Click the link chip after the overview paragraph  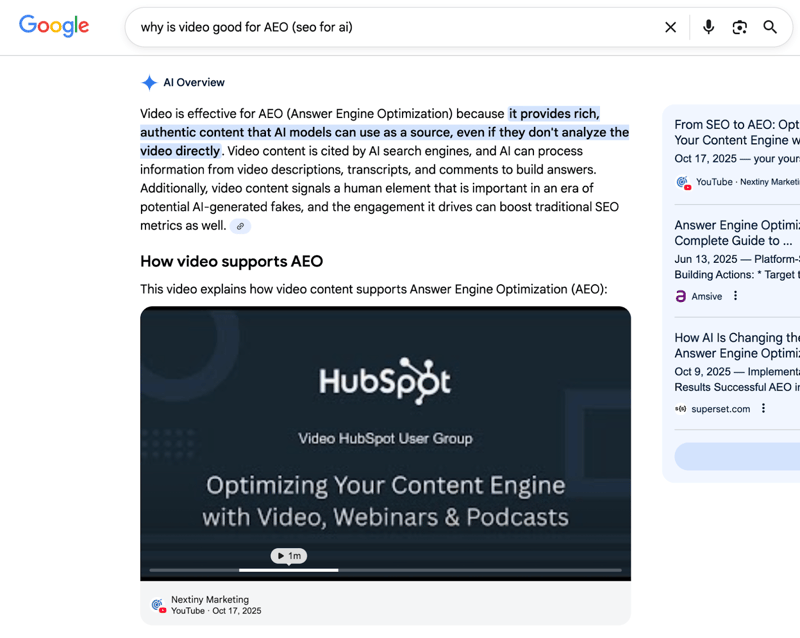click(240, 226)
